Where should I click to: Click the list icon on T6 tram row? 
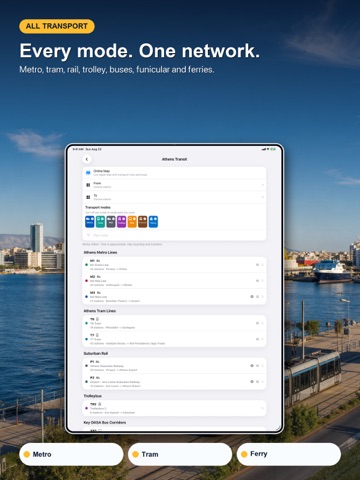tap(257, 323)
